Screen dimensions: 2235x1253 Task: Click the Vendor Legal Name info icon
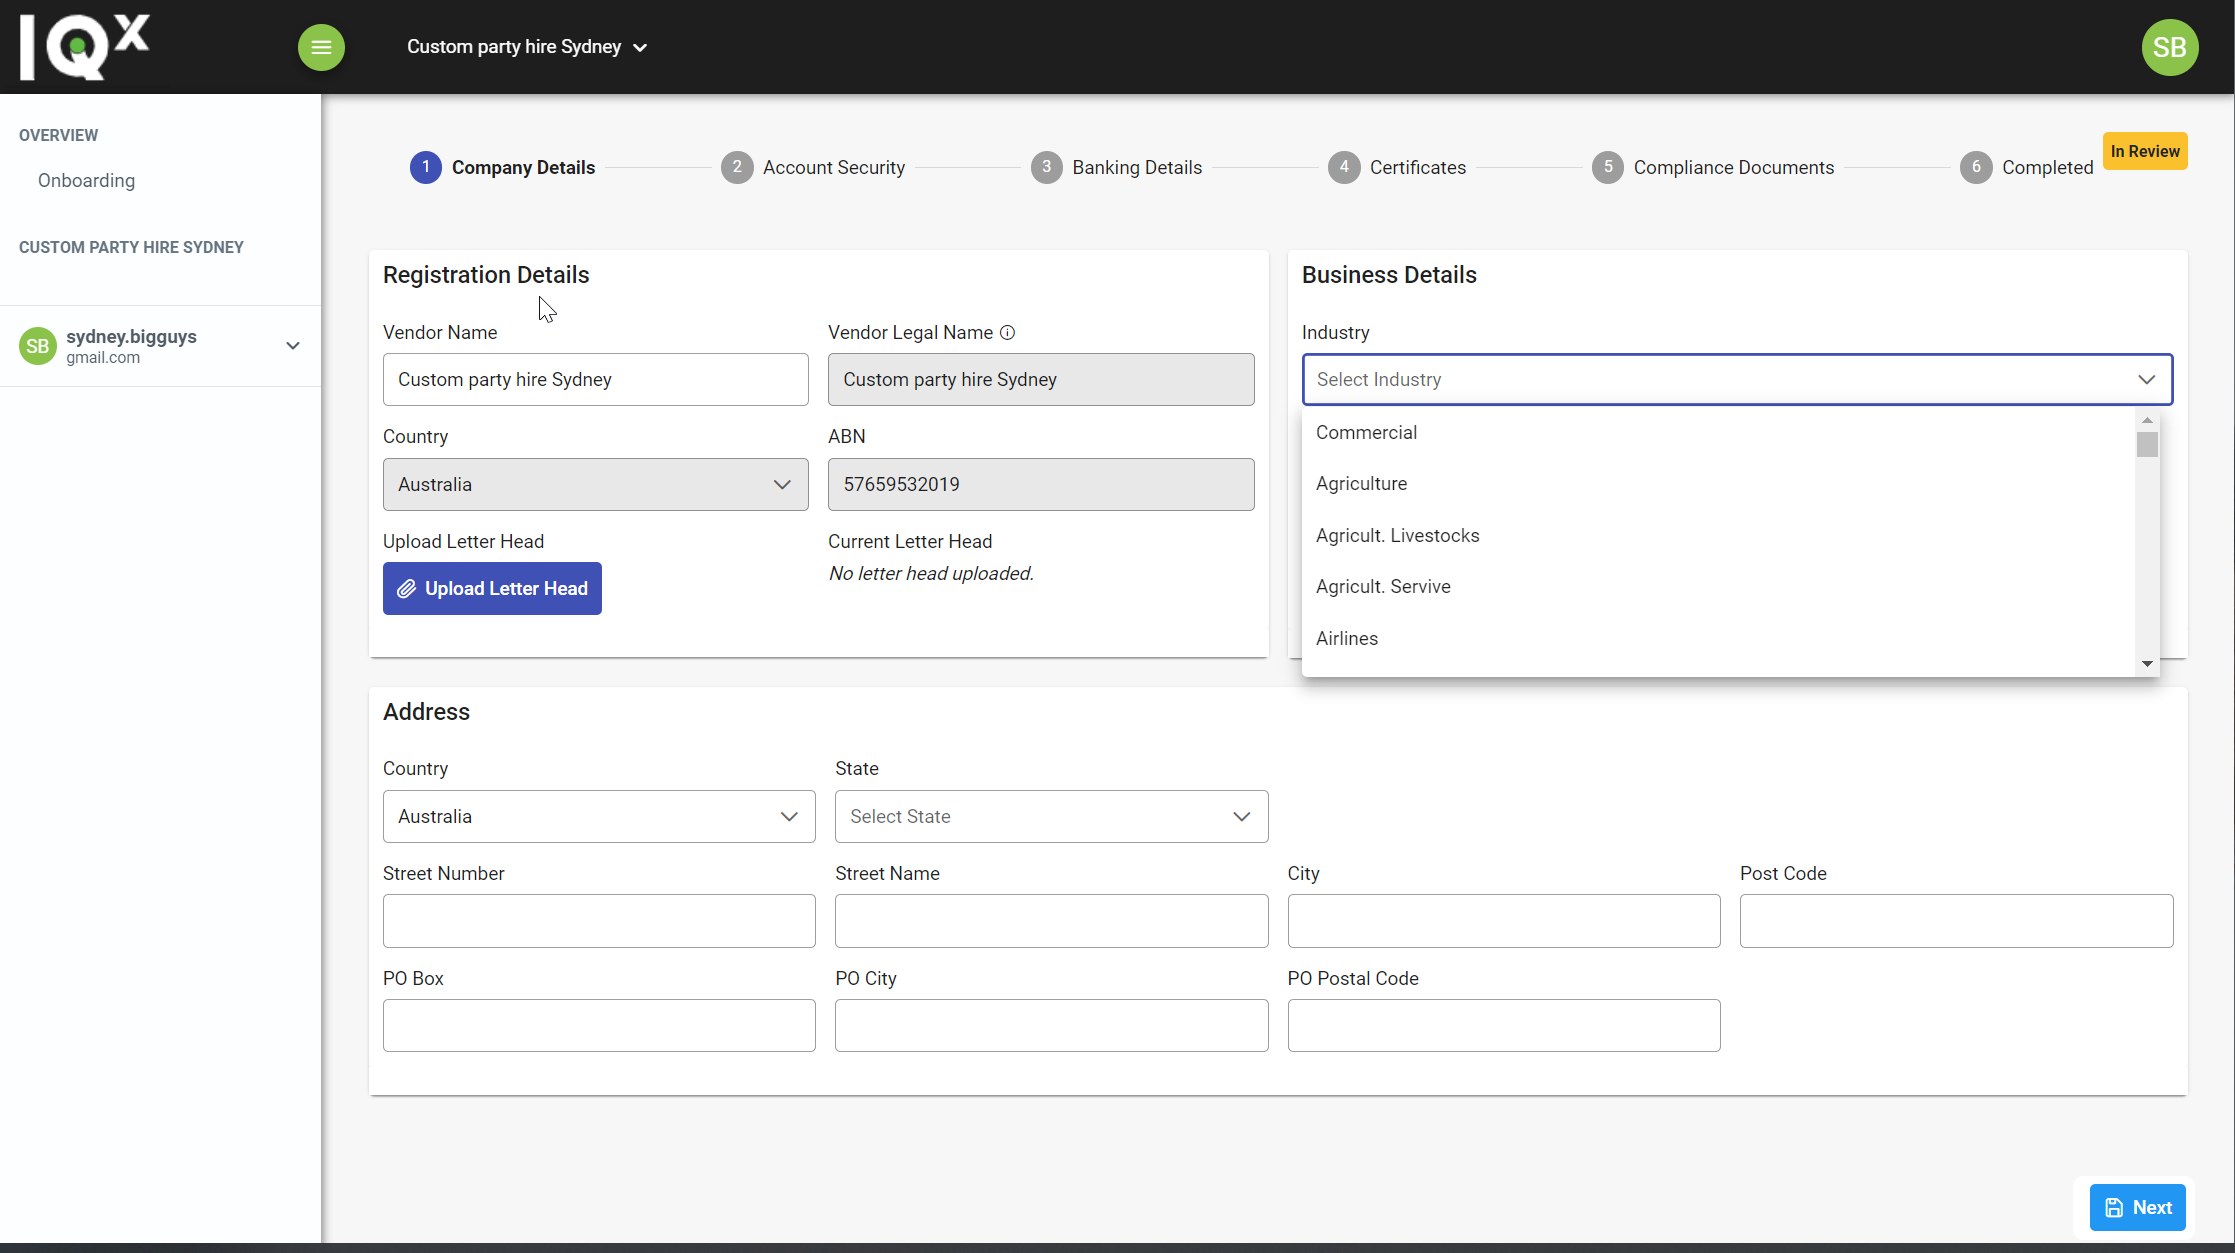click(x=1007, y=332)
